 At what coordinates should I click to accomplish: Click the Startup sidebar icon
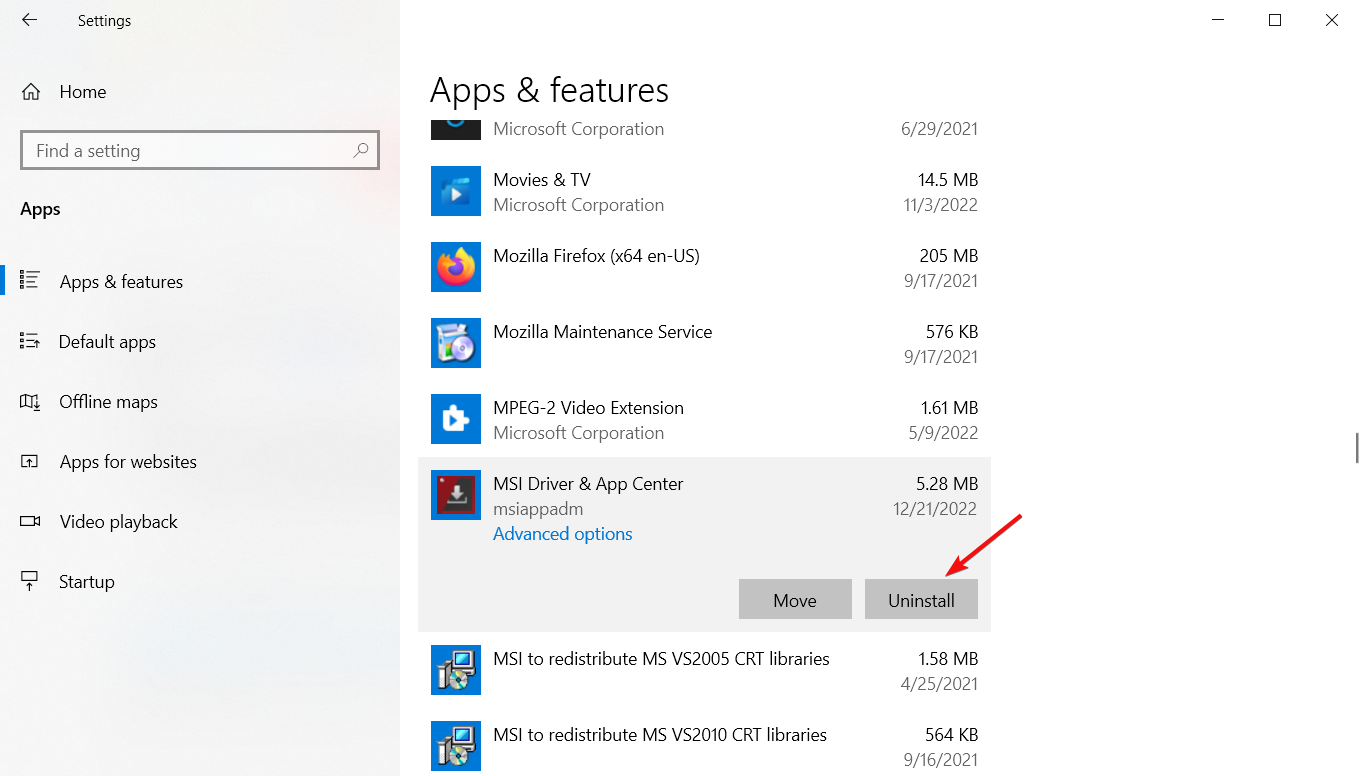point(30,581)
